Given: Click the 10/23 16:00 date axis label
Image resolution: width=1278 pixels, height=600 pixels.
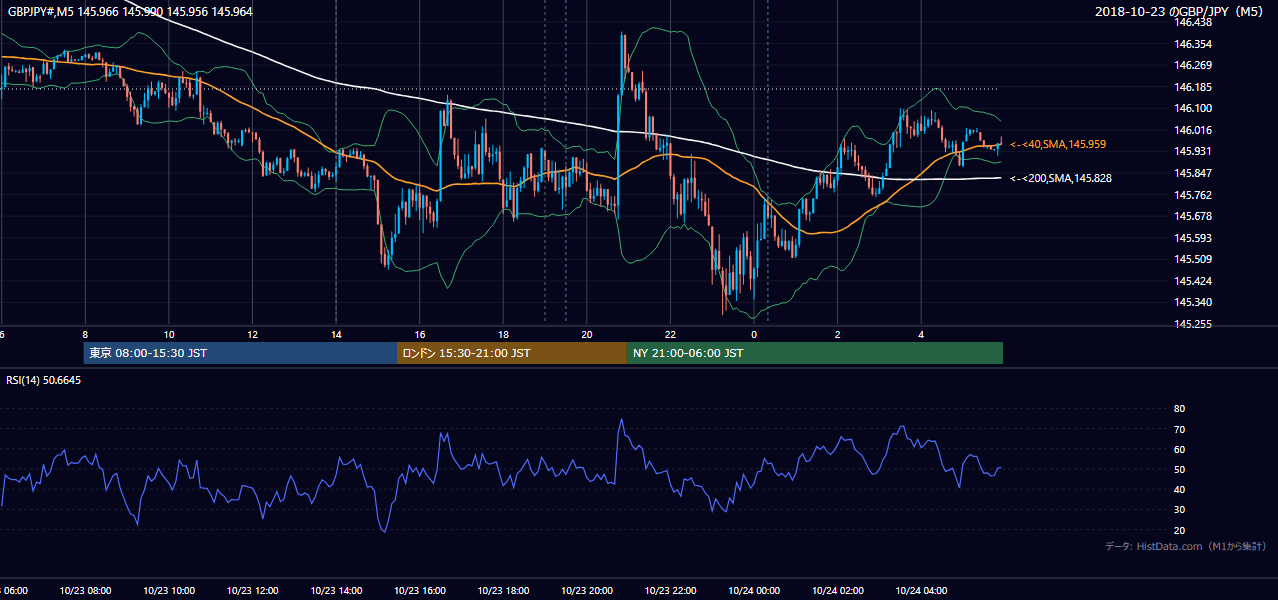Looking at the screenshot, I should tap(420, 591).
